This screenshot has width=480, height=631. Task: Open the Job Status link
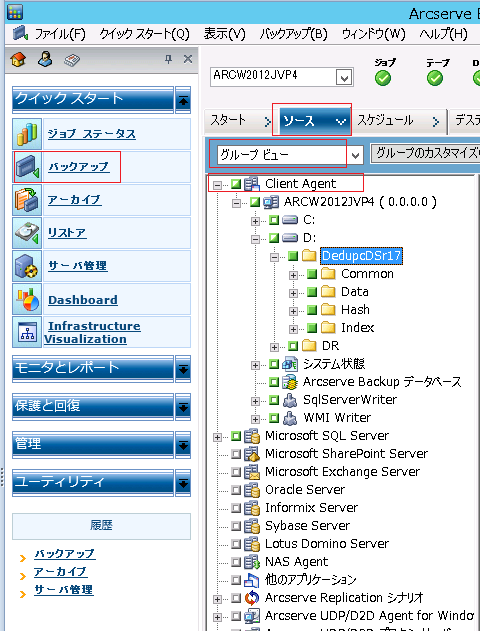92,134
